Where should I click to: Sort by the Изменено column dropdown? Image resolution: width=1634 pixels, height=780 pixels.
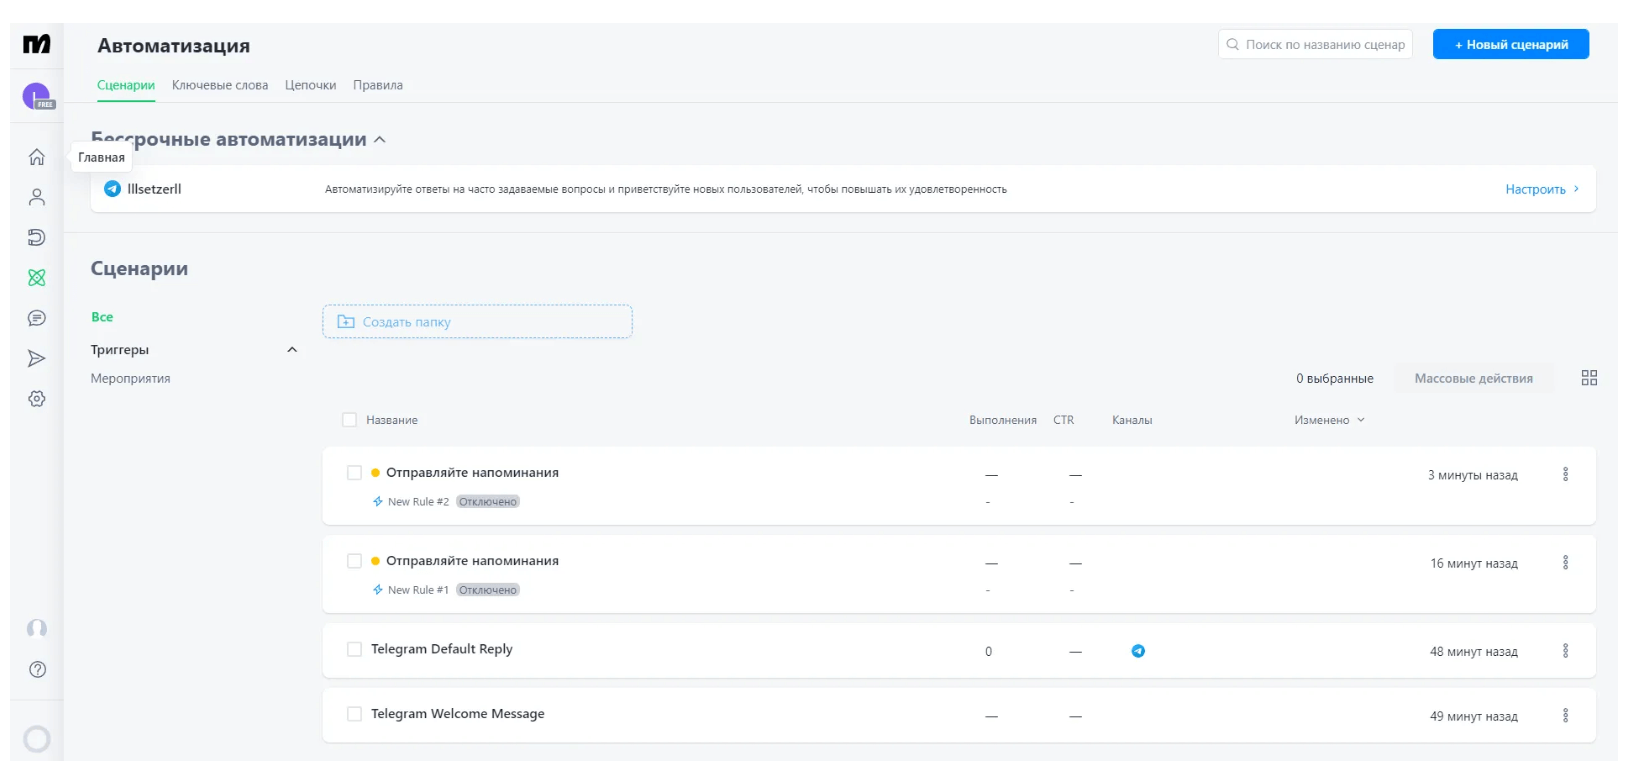[1329, 420]
